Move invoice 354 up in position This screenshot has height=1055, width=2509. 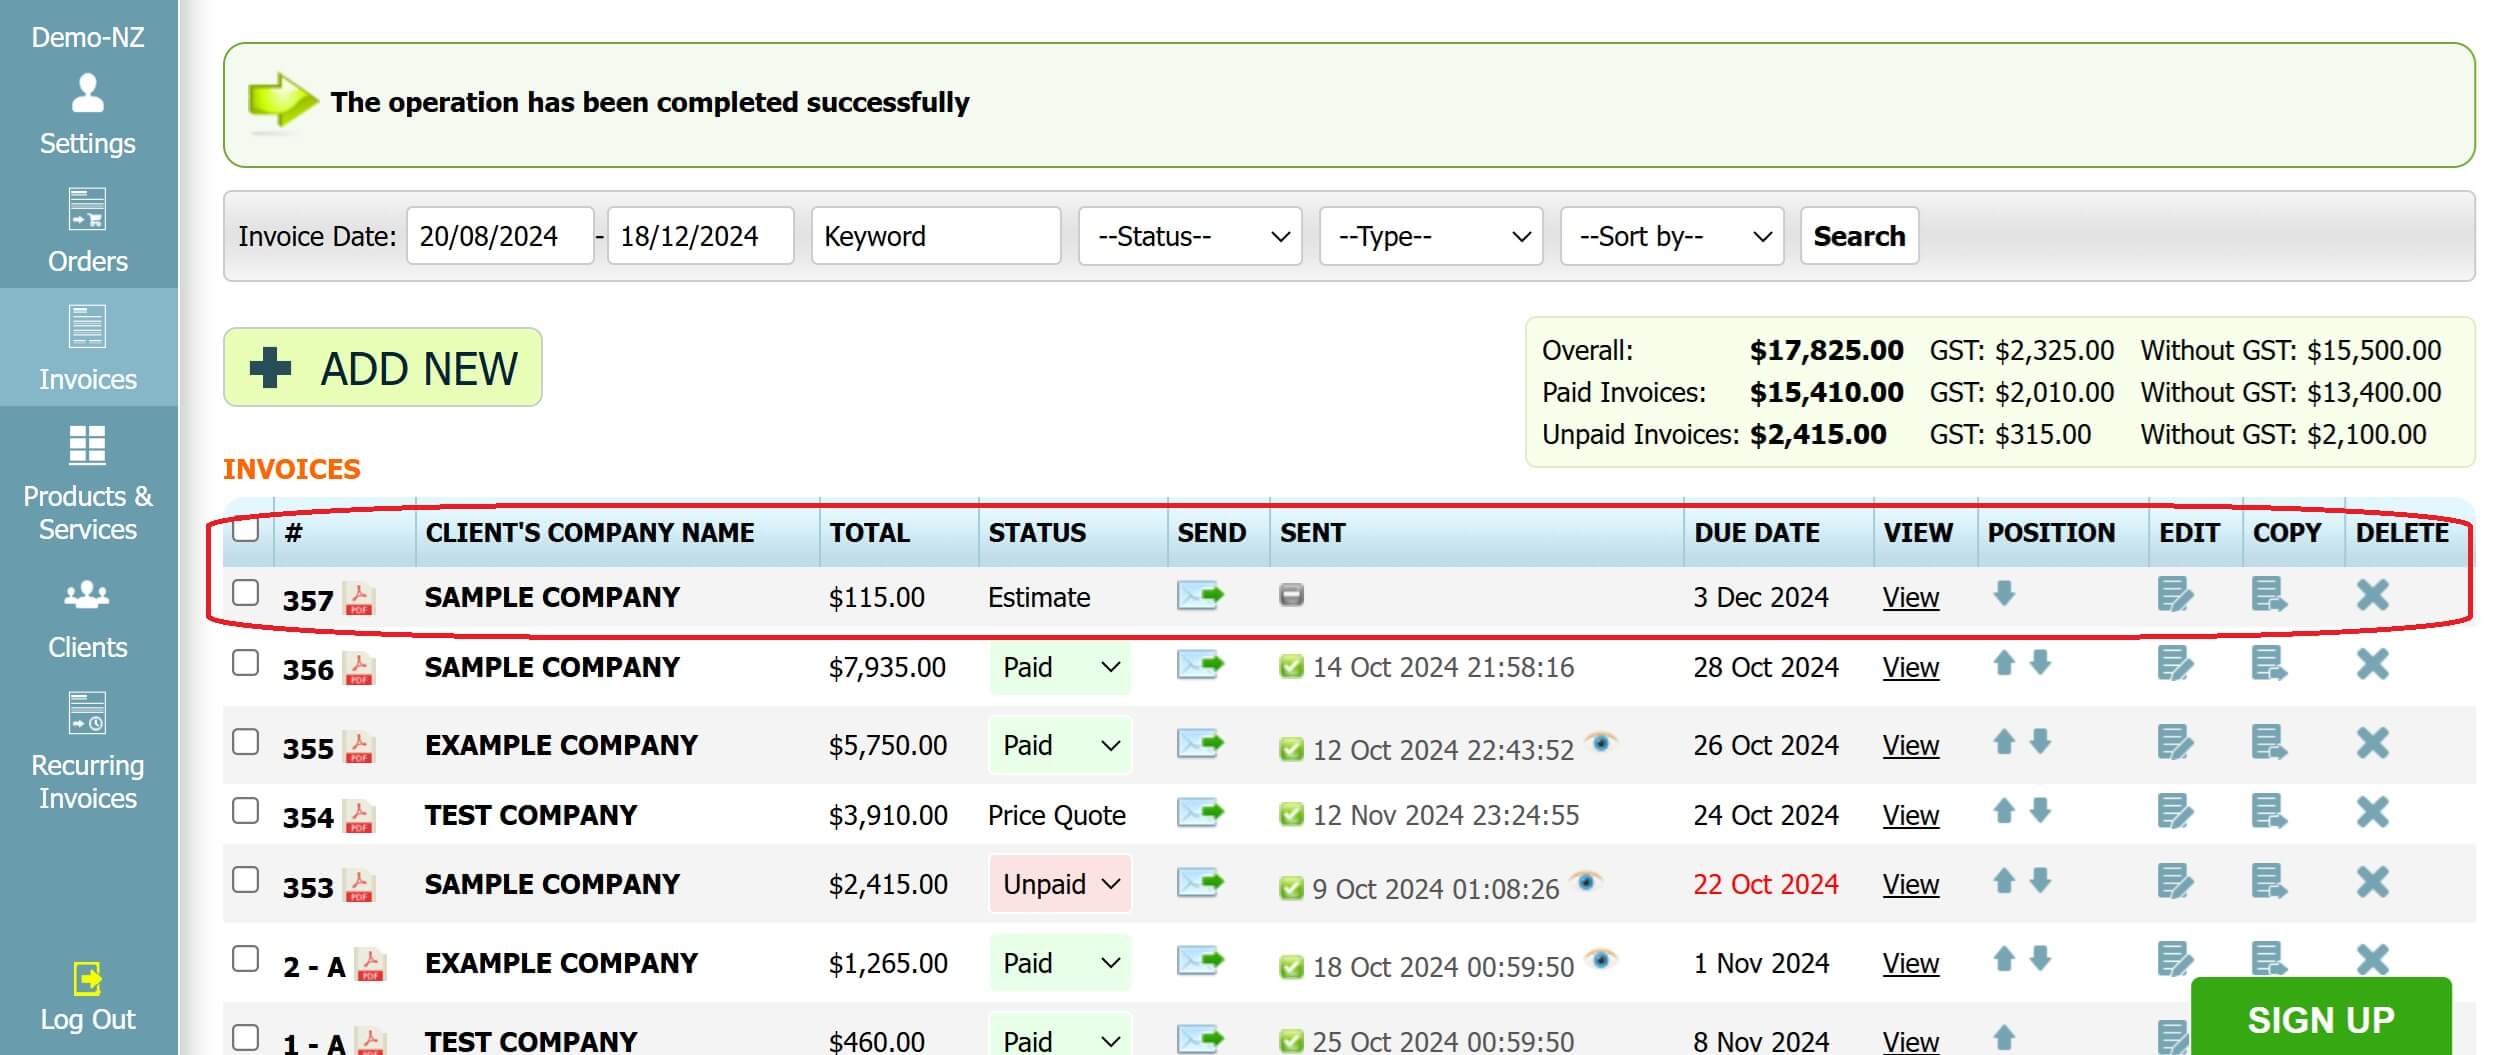click(x=2003, y=811)
